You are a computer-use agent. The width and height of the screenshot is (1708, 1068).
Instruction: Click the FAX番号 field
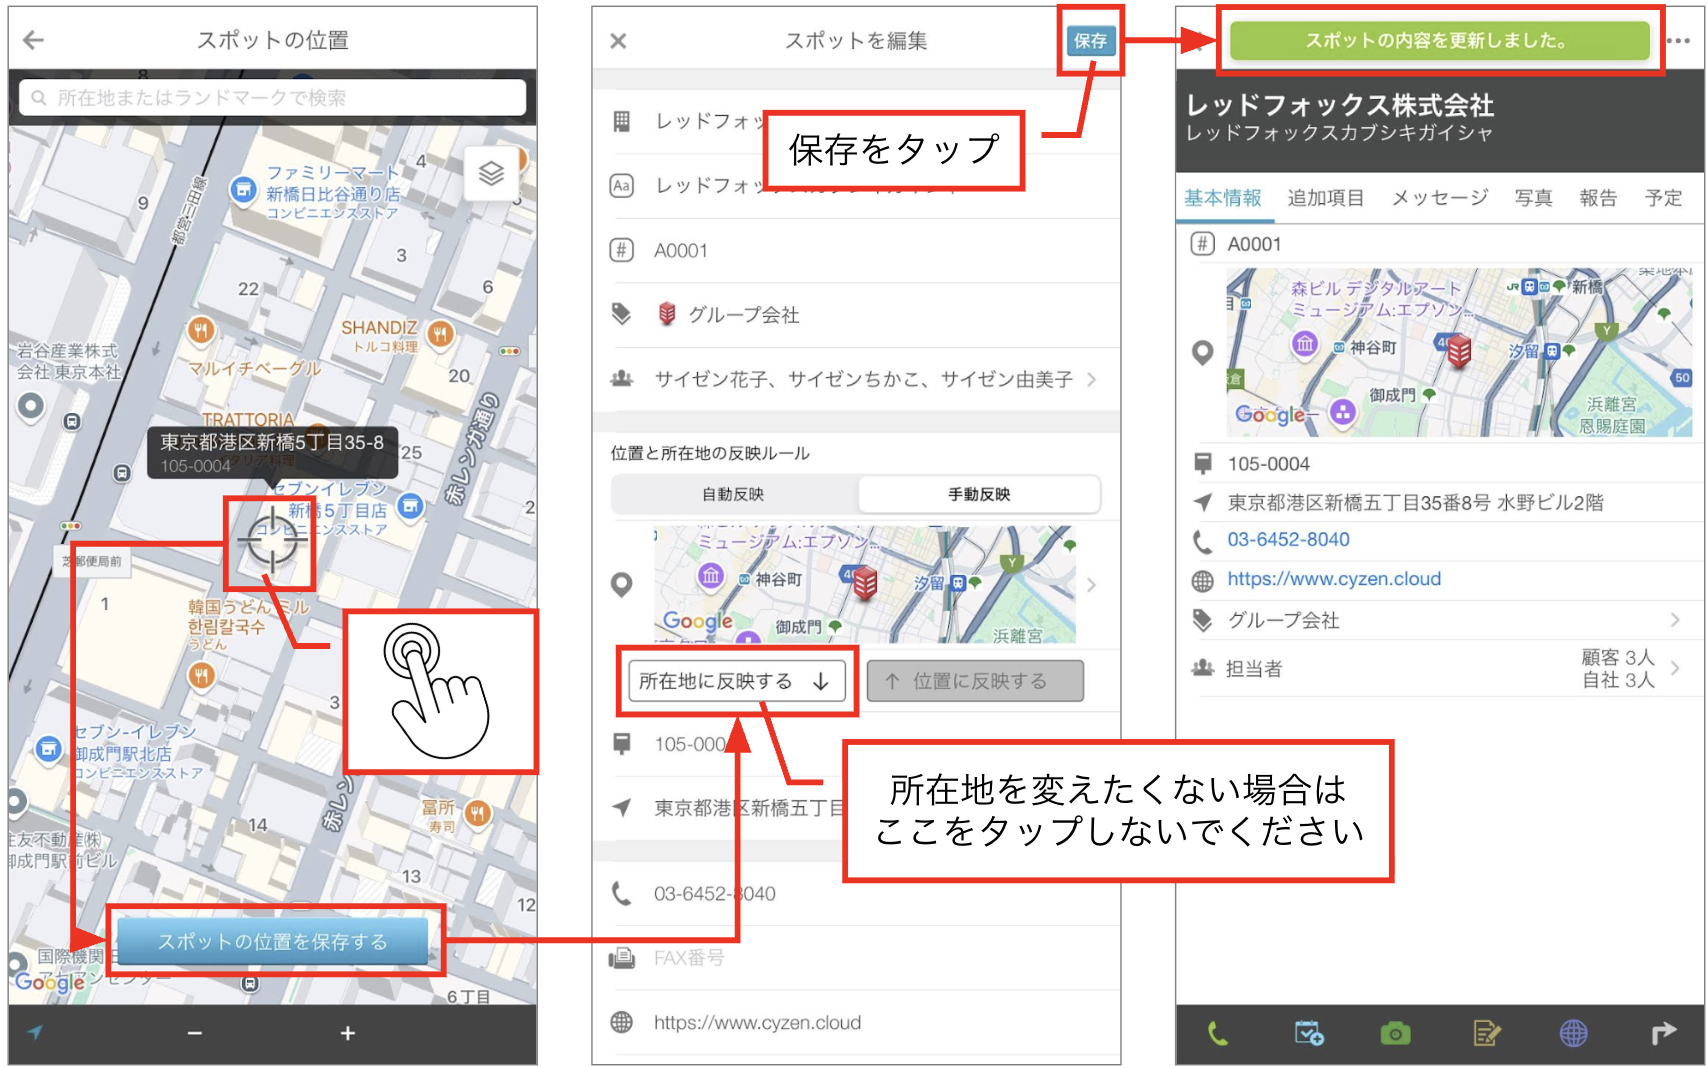pyautogui.click(x=856, y=958)
